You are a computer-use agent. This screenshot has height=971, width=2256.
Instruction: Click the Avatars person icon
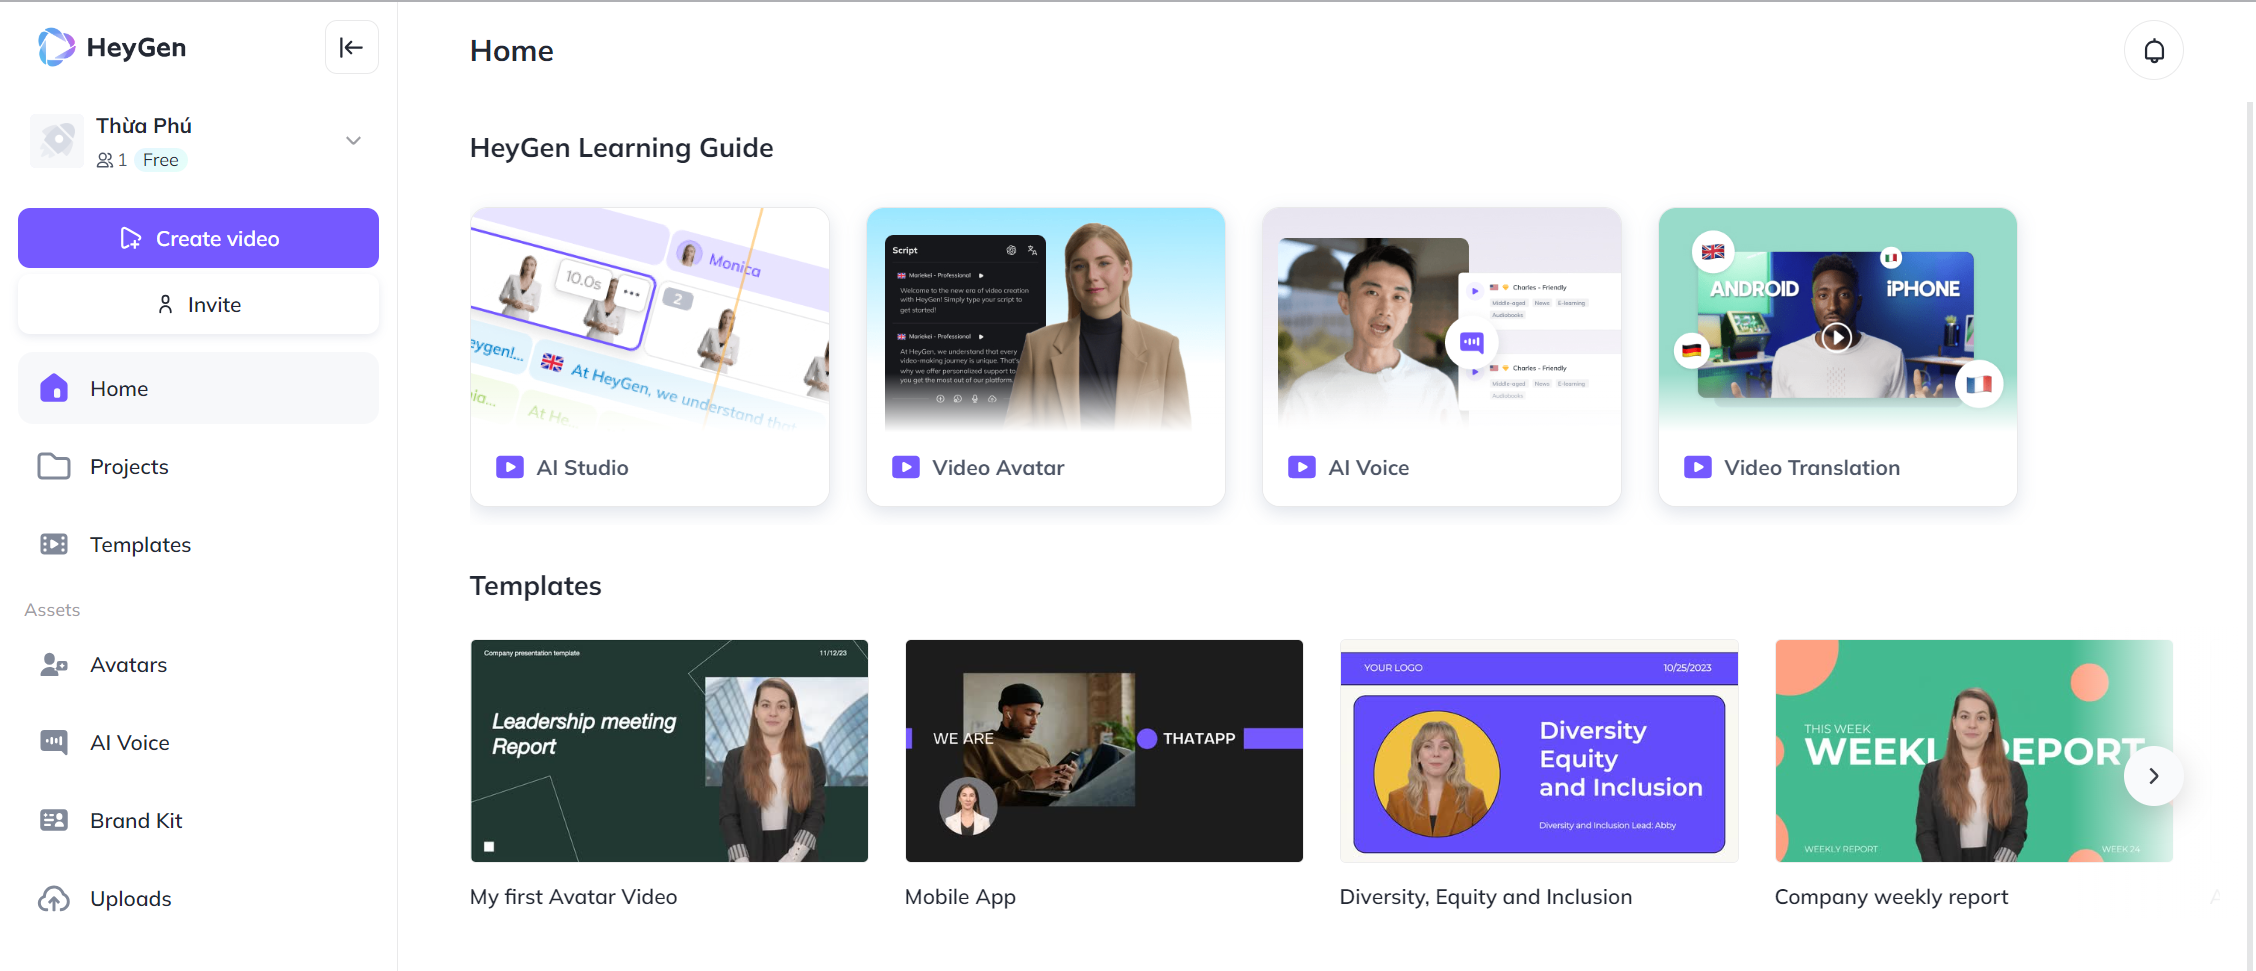[x=54, y=664]
